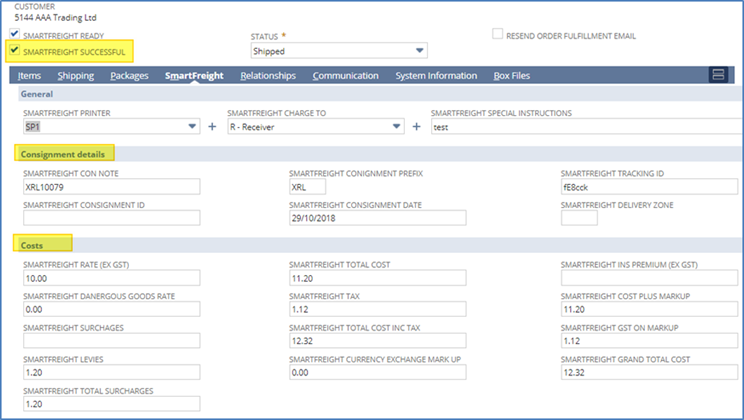Click SmartFreight Con Note field XRL10079
The width and height of the screenshot is (744, 420).
(112, 187)
